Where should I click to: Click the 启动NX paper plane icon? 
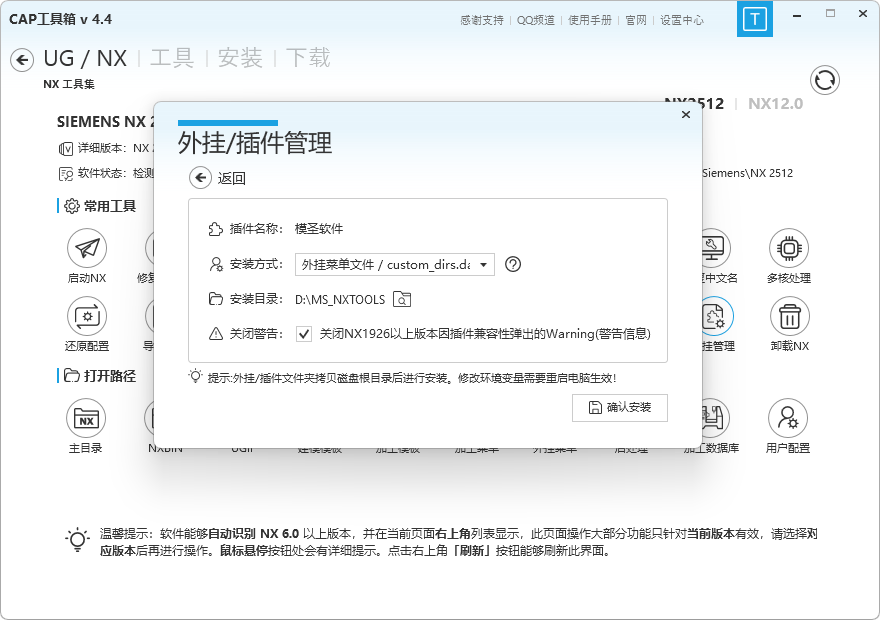87,248
